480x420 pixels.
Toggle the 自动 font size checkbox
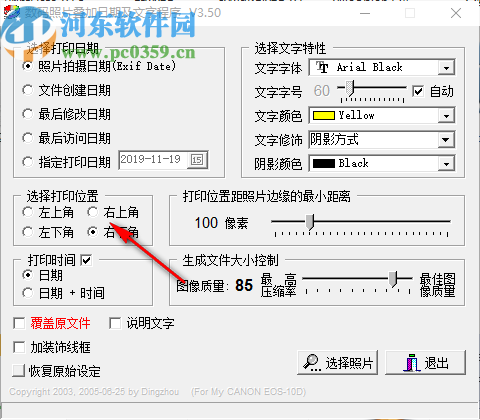(418, 91)
